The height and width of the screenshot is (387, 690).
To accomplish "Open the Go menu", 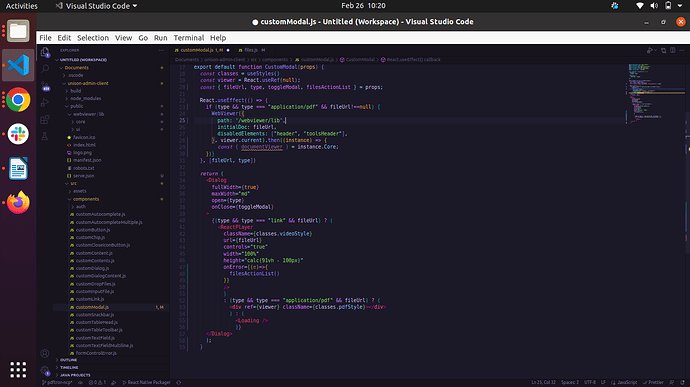I will point(143,38).
